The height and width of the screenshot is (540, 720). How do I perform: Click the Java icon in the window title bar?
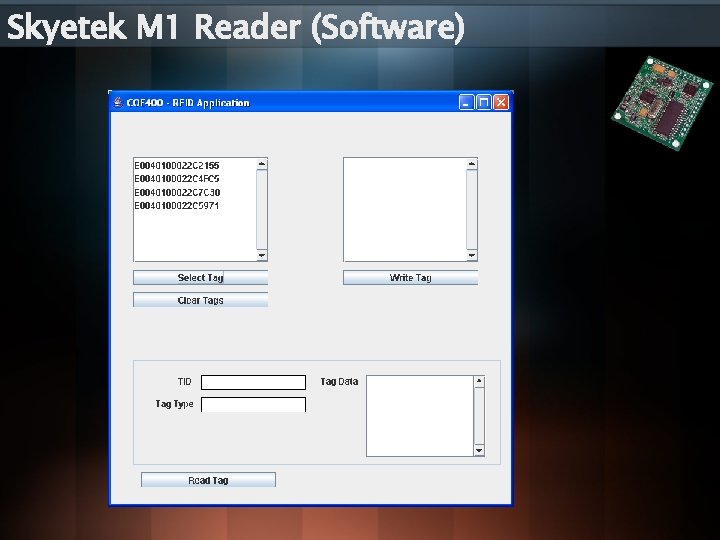point(118,102)
